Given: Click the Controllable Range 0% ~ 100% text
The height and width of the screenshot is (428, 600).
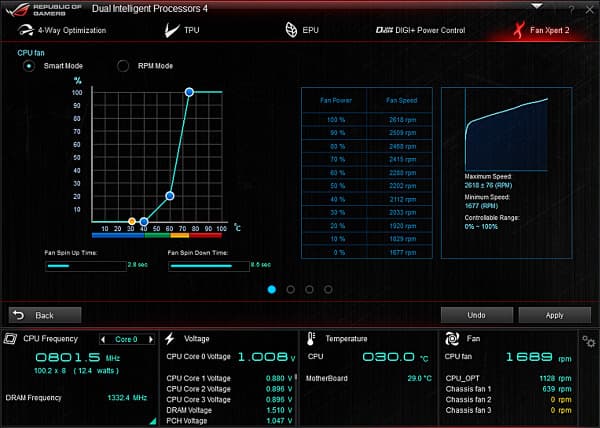Looking at the screenshot, I should coord(481,226).
